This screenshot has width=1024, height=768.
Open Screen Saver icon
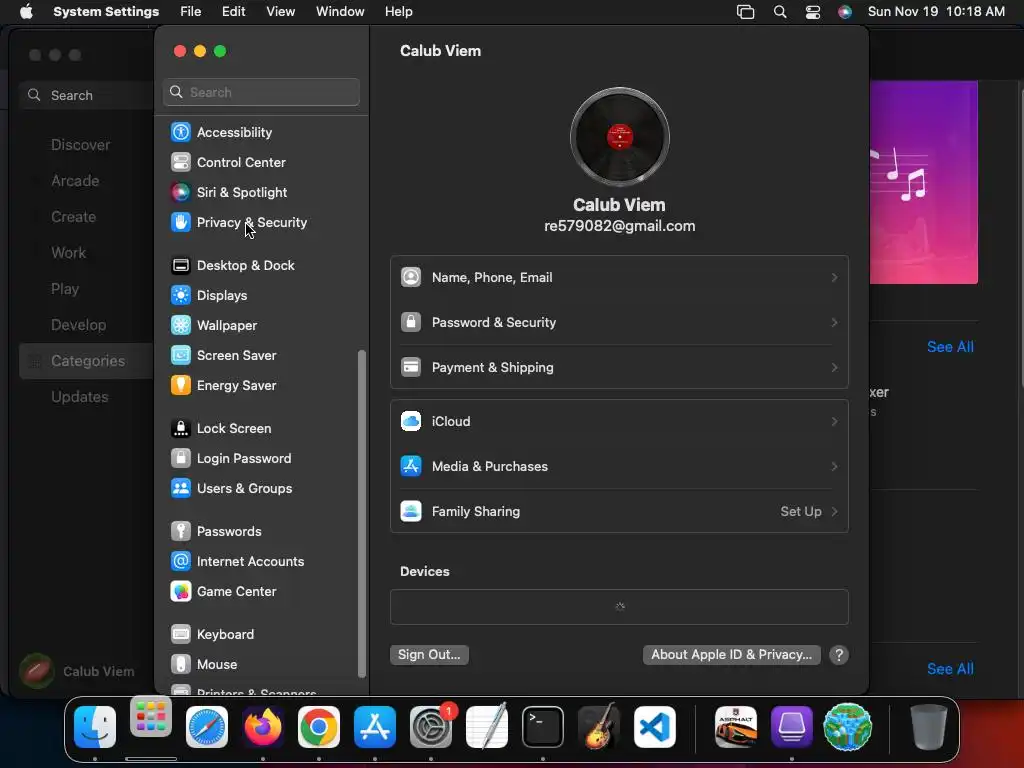click(x=181, y=355)
